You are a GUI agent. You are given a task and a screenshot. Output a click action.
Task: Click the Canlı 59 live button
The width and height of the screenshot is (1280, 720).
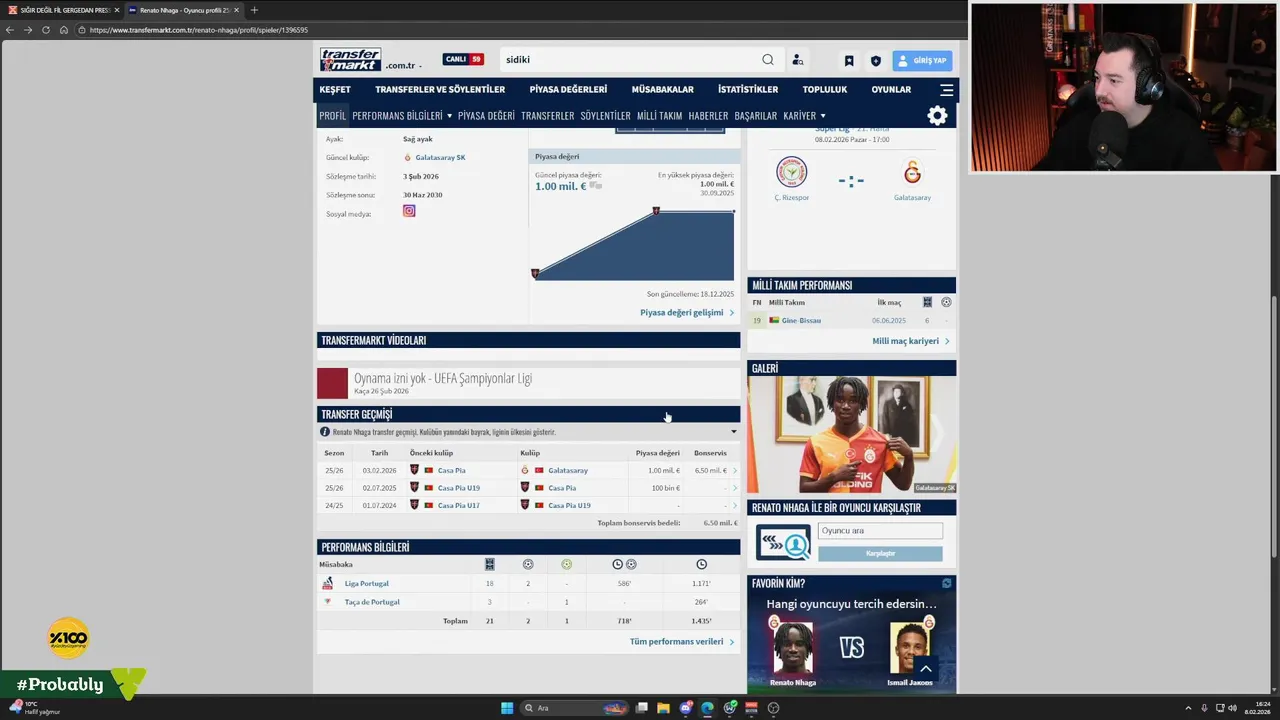pos(463,60)
